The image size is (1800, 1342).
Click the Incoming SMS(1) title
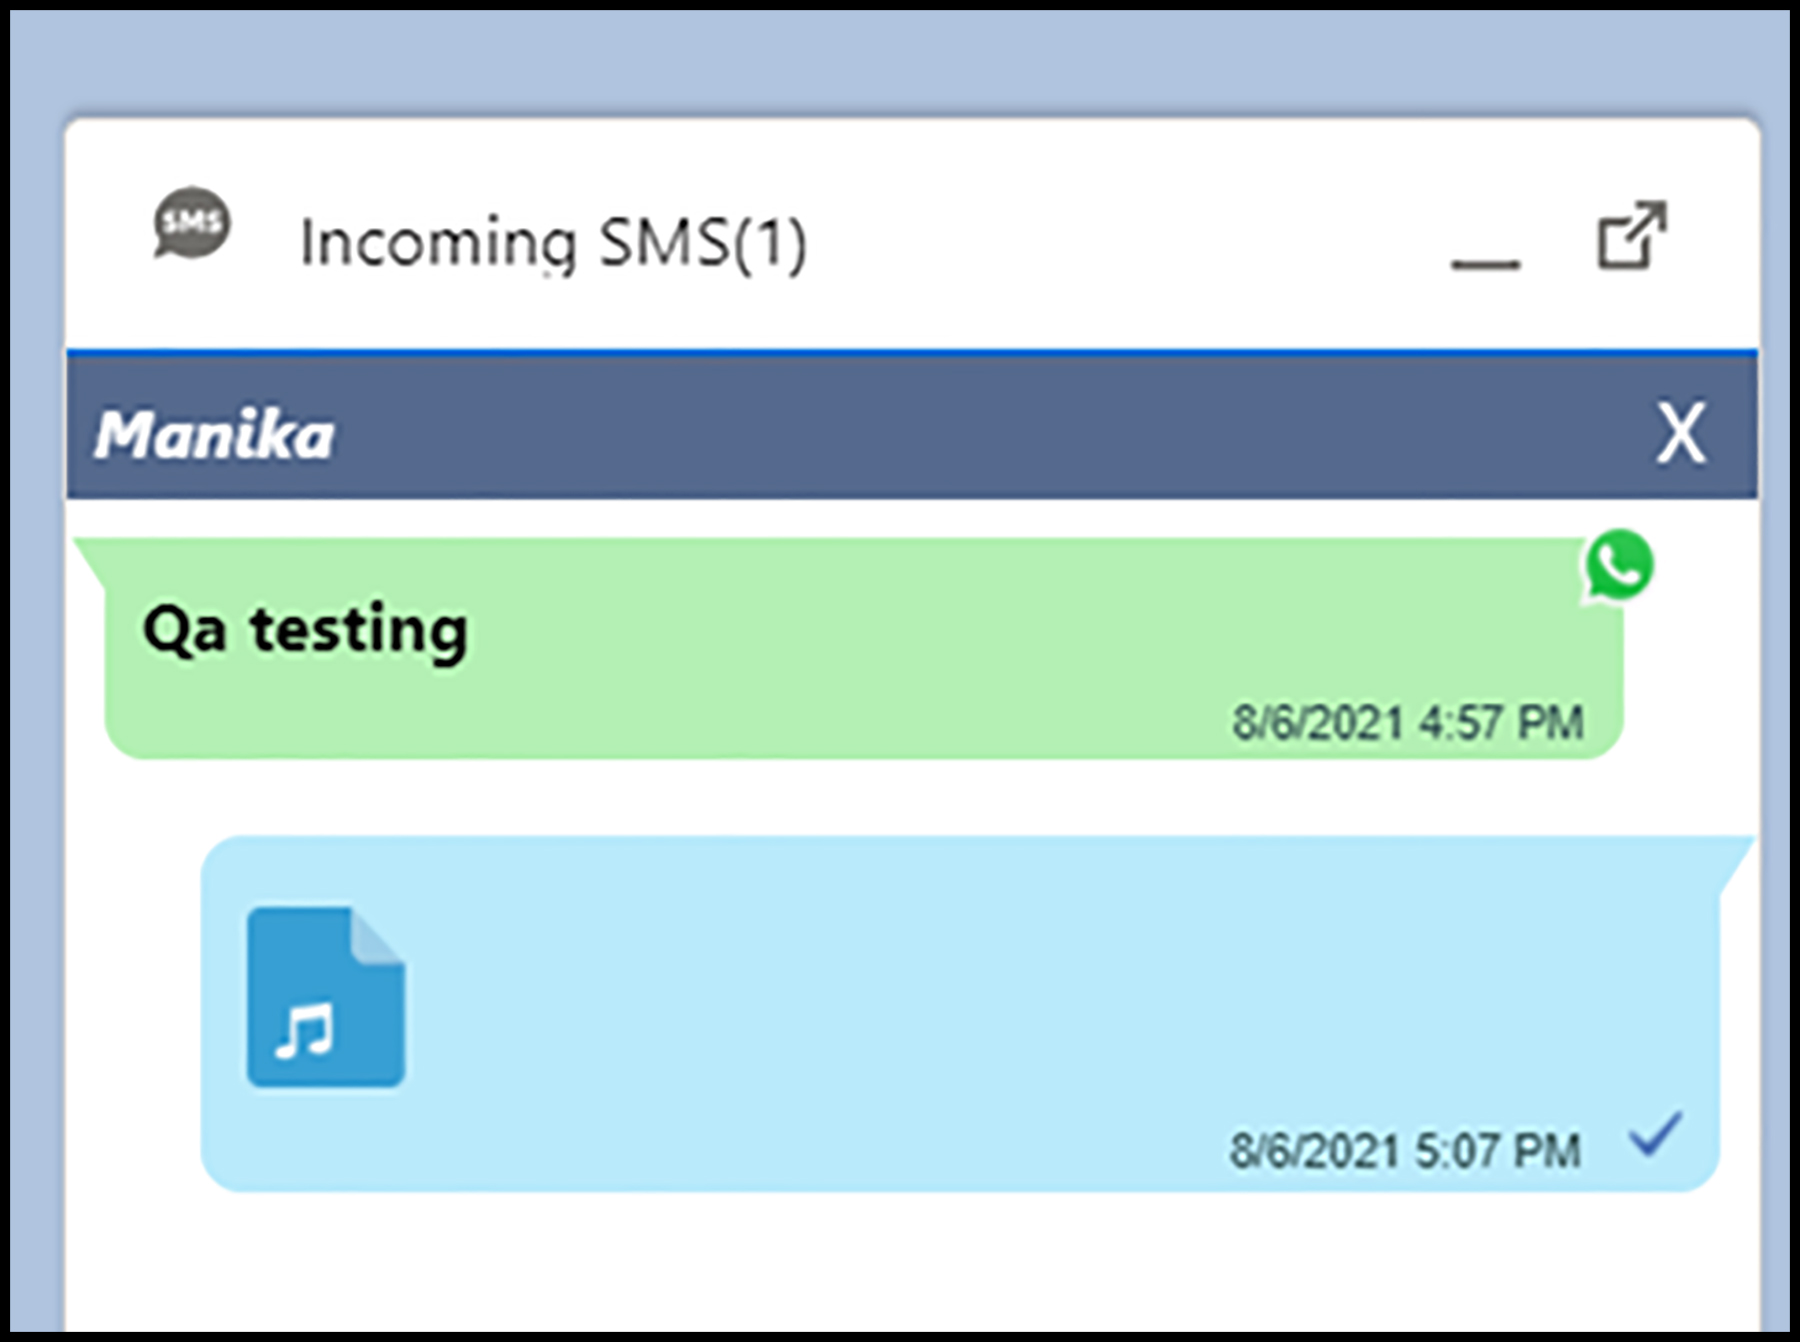coord(553,243)
